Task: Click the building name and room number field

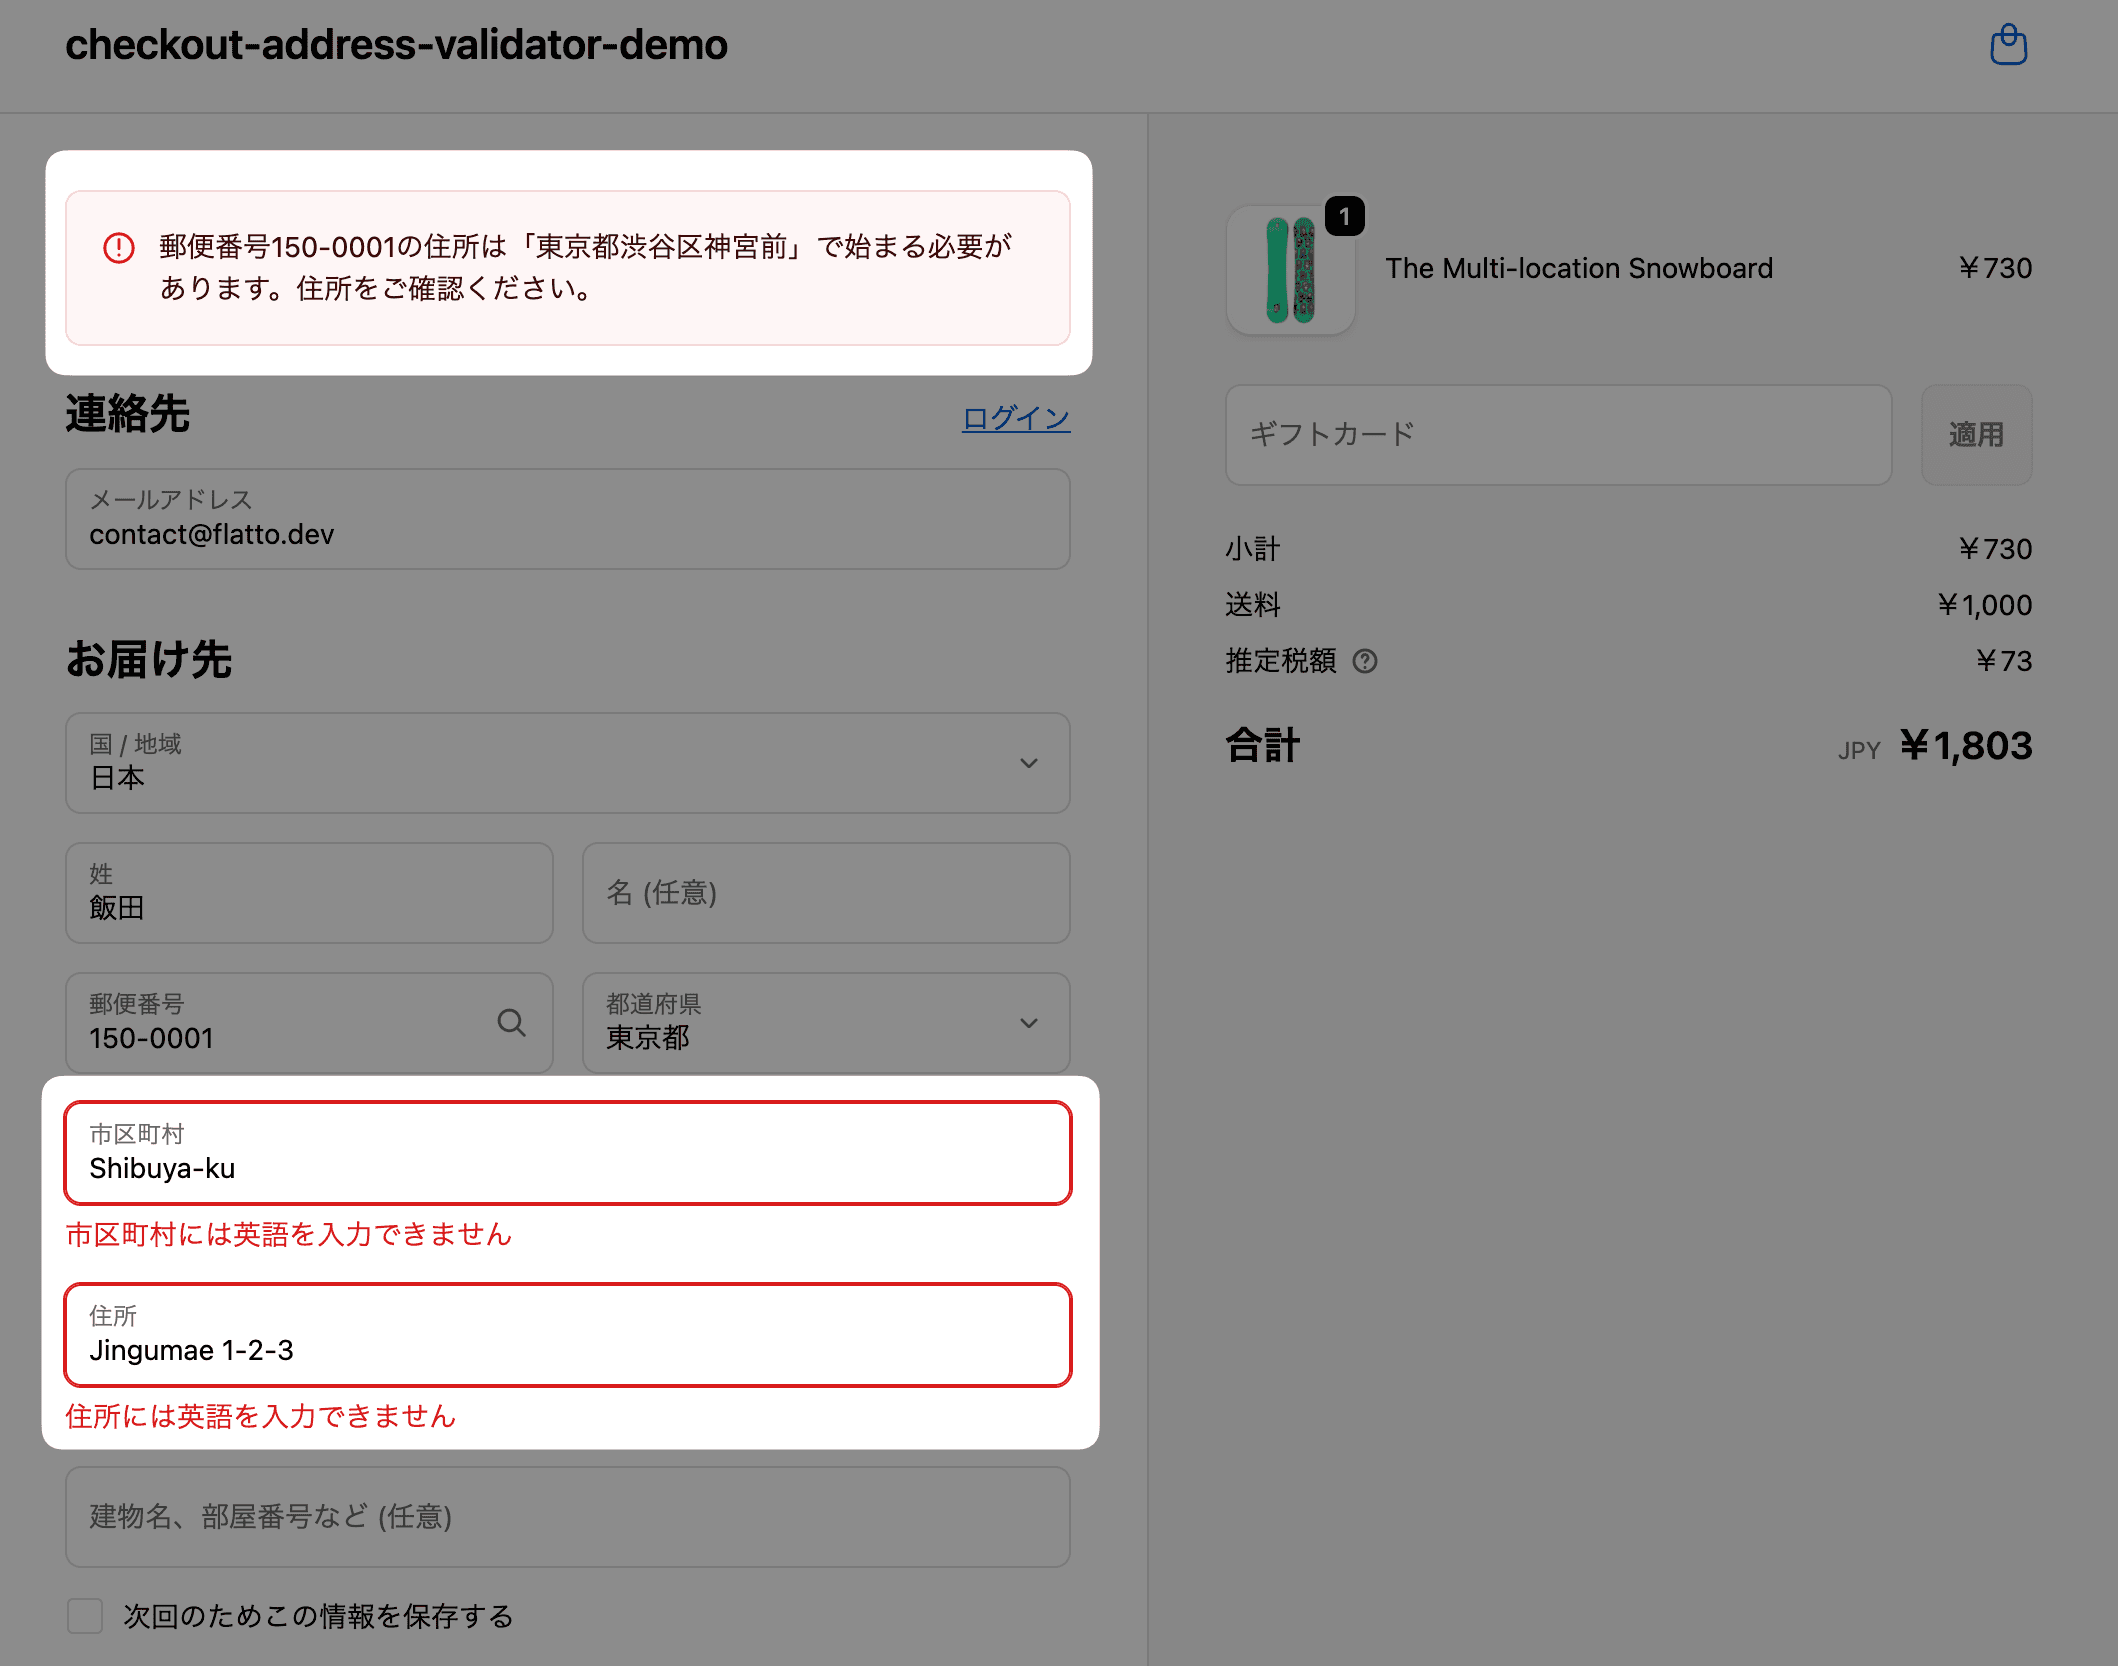Action: coord(567,1517)
